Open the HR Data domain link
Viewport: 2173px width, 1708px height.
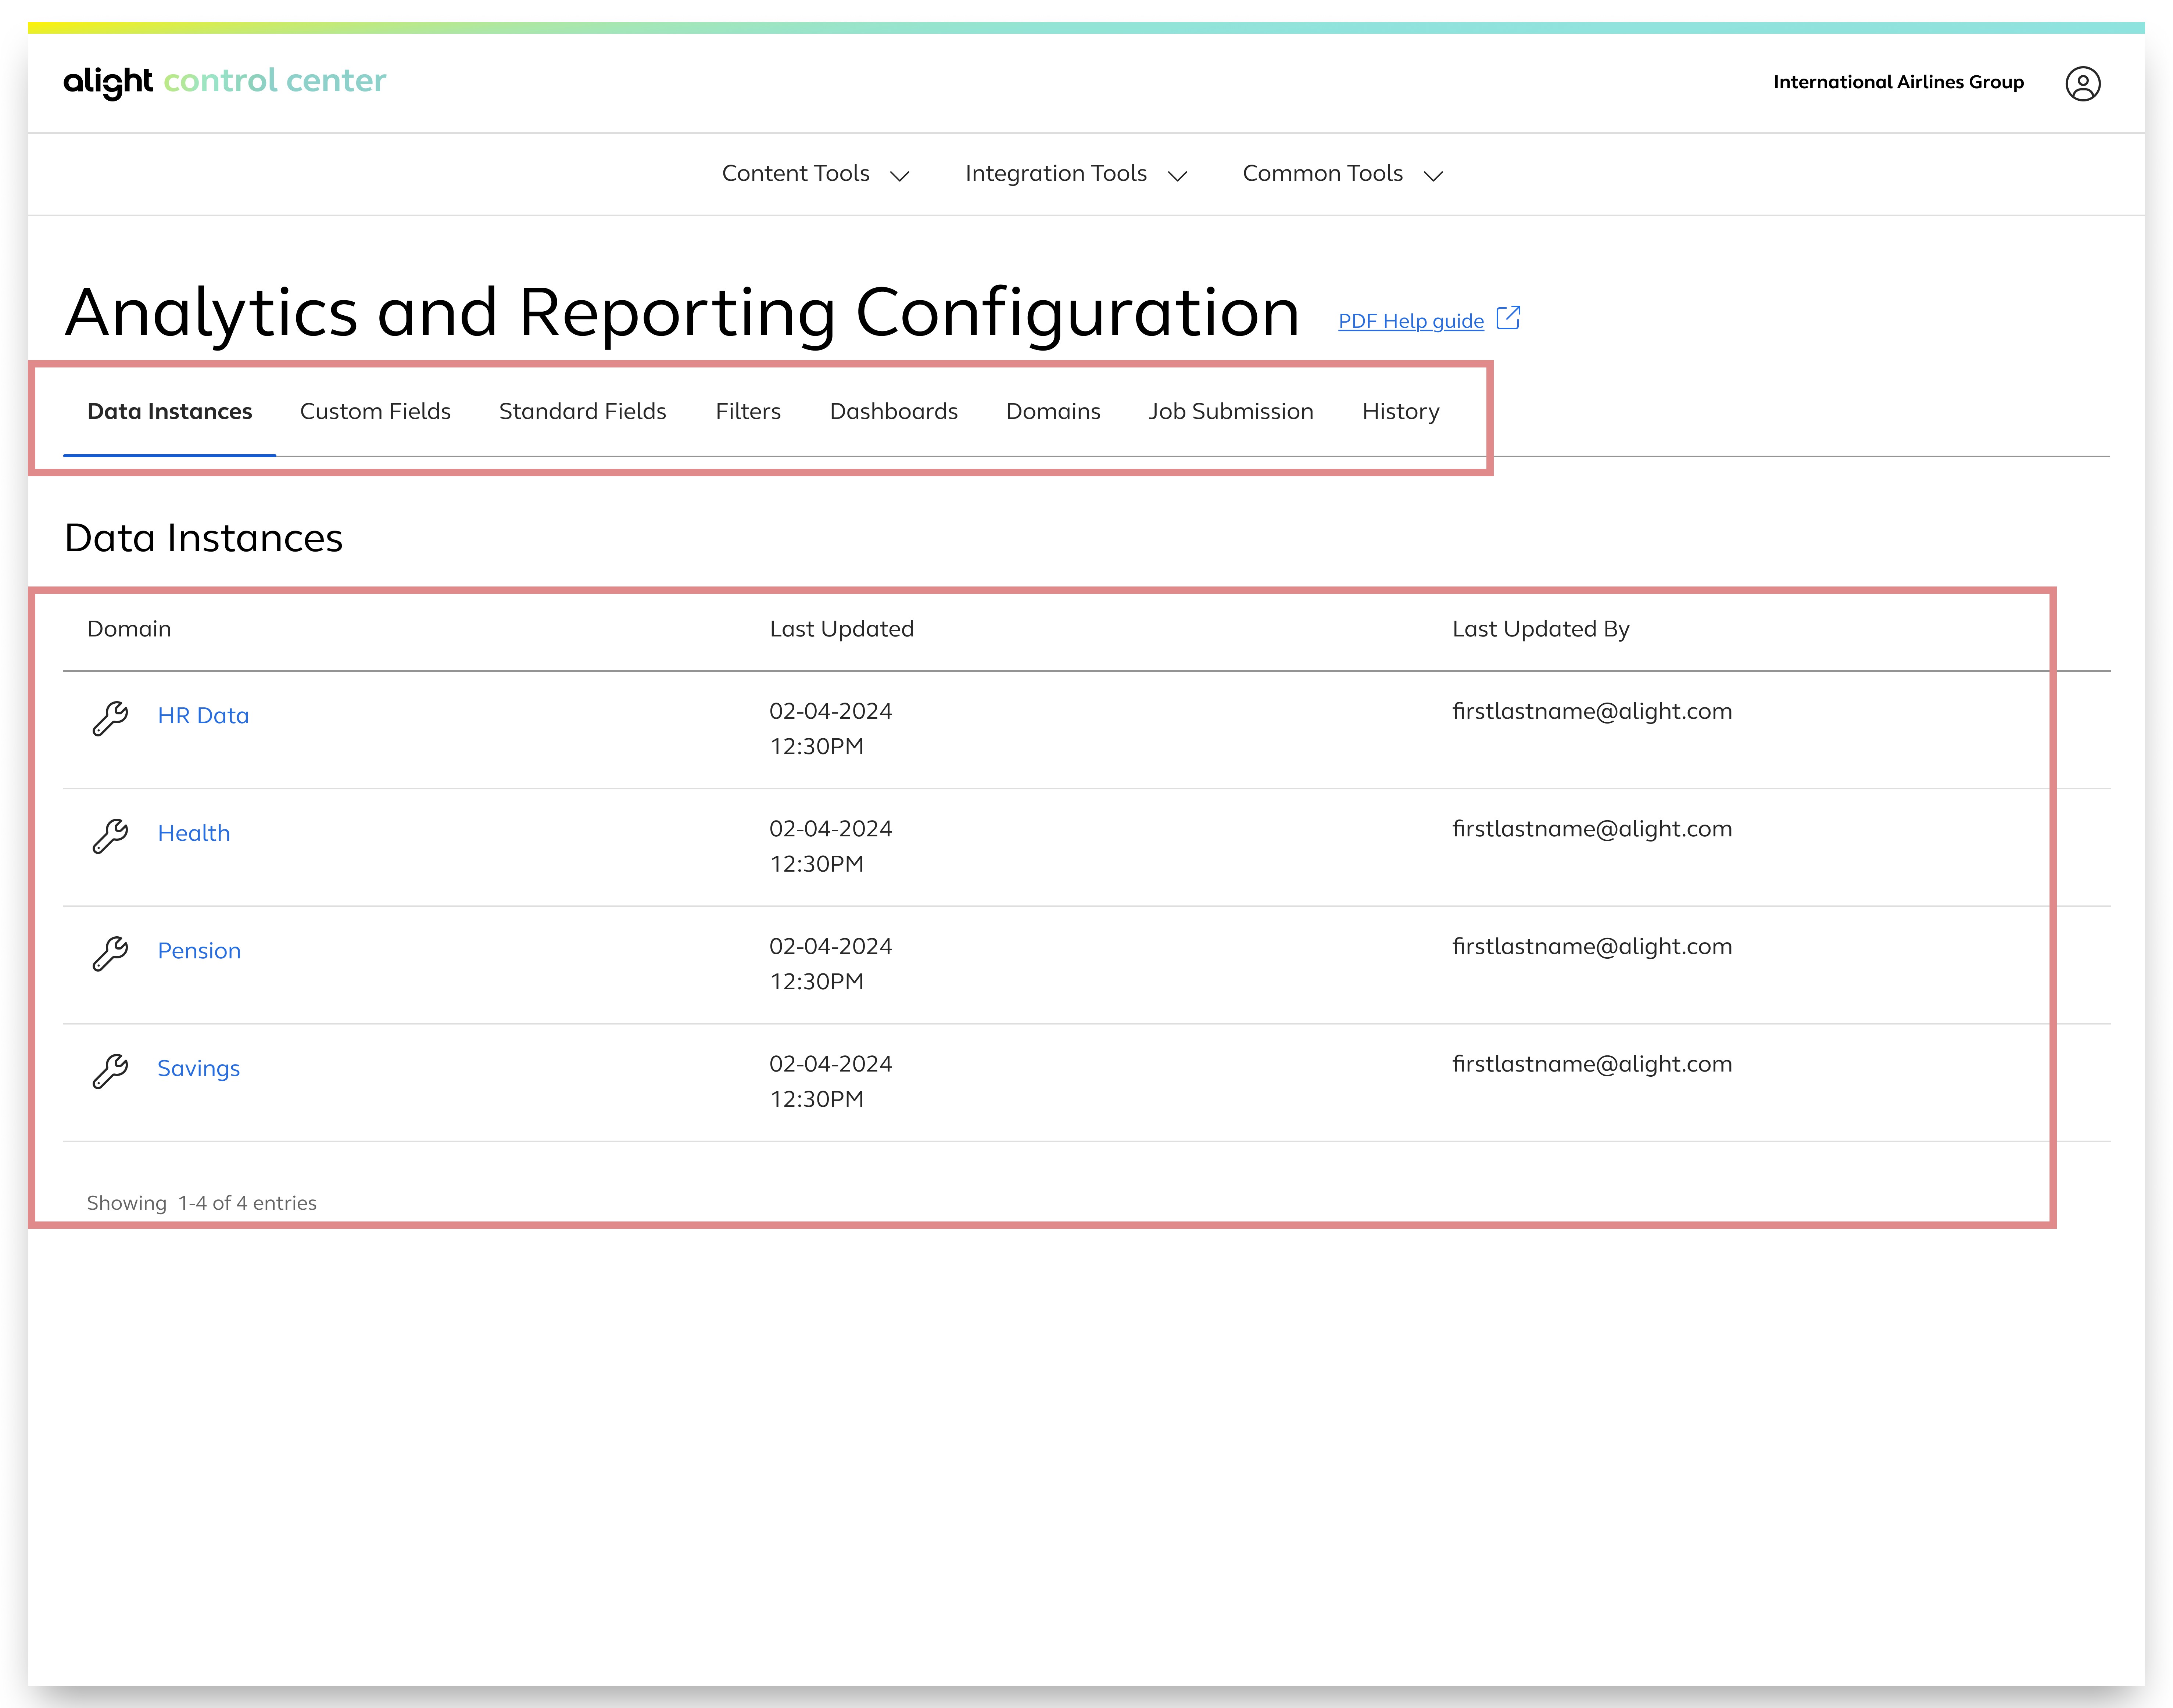(203, 716)
